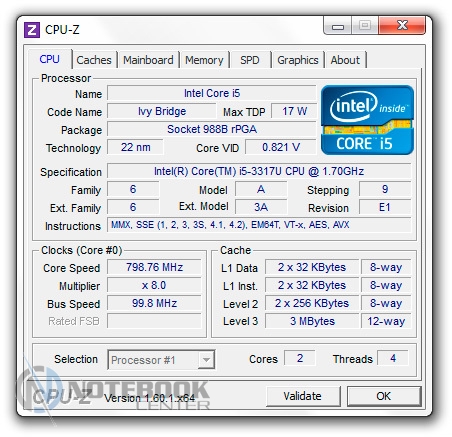Select the CPU tab
The height and width of the screenshot is (437, 452).
tap(49, 59)
